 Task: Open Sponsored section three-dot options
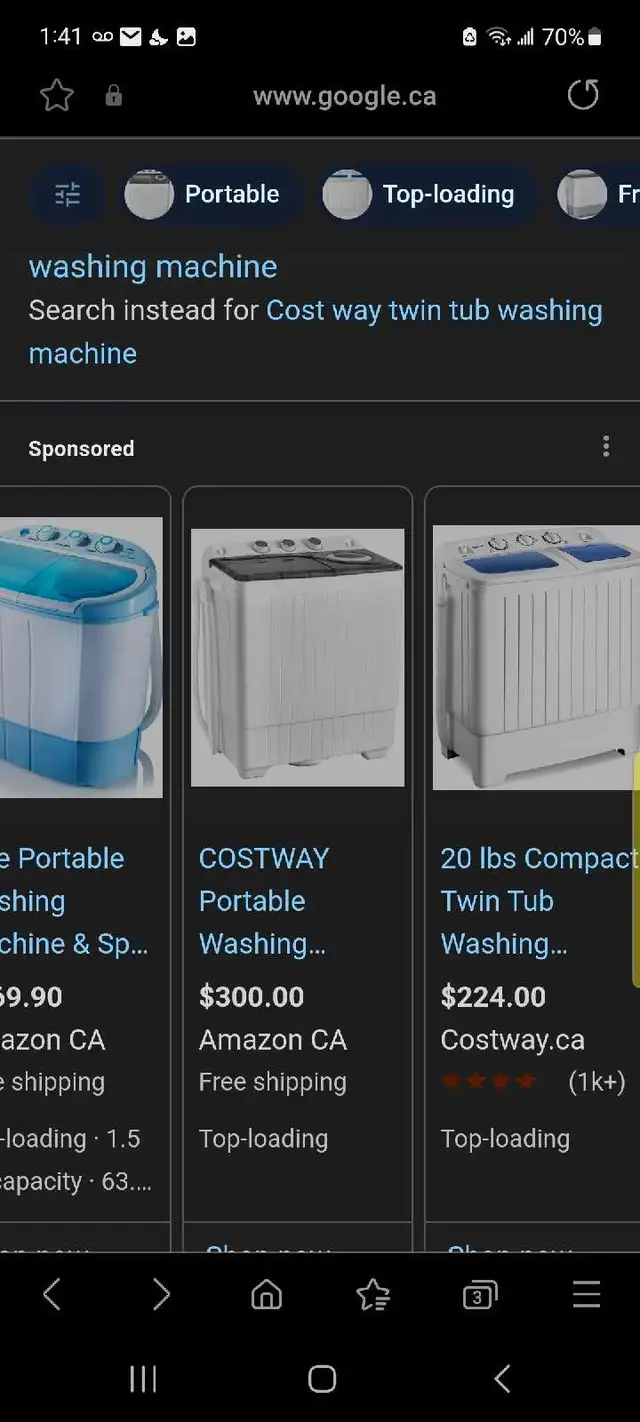[x=606, y=447]
